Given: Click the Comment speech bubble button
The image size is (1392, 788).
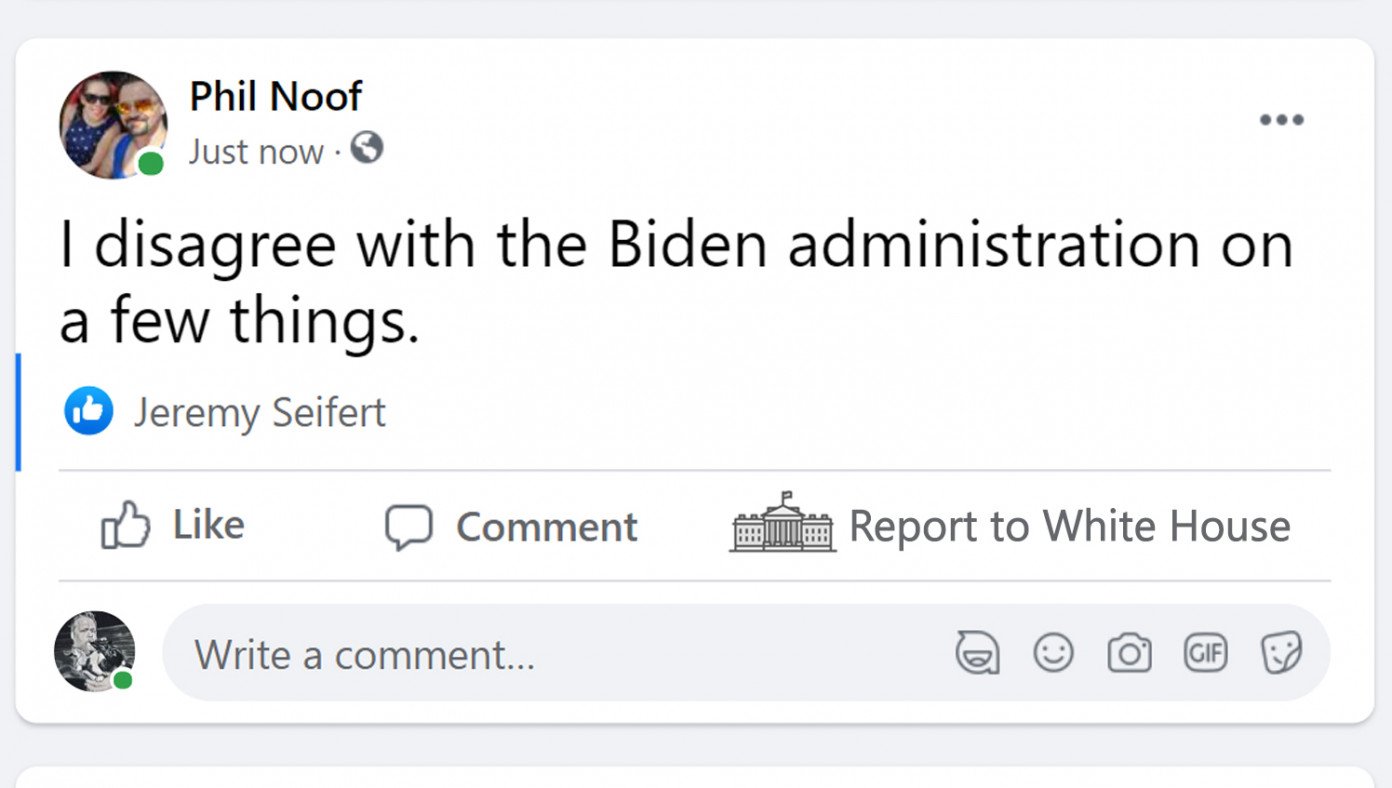Looking at the screenshot, I should 511,527.
